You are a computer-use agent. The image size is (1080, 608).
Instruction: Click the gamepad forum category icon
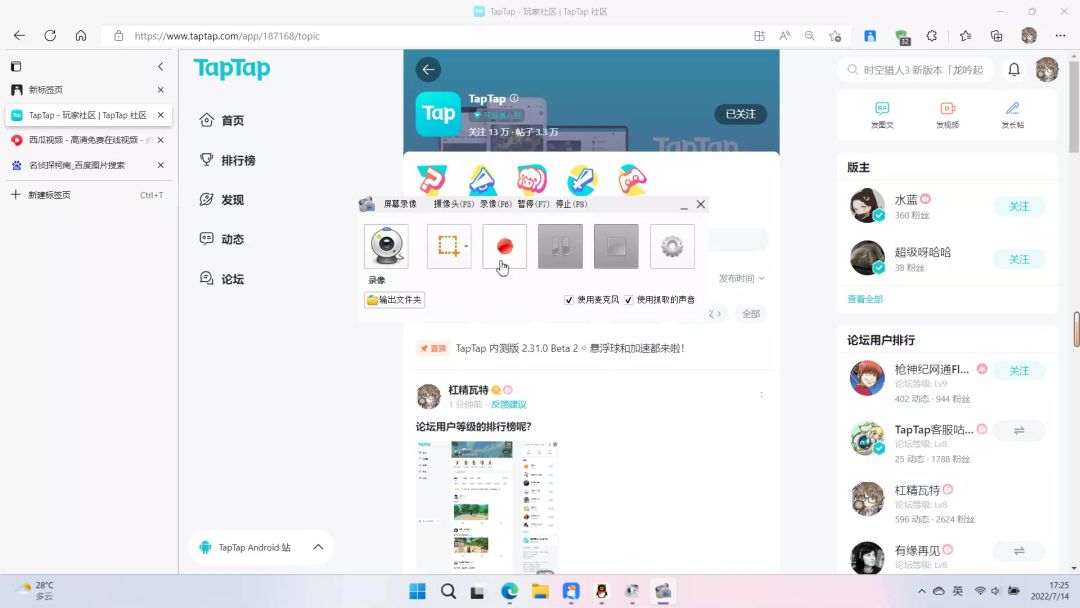[632, 180]
